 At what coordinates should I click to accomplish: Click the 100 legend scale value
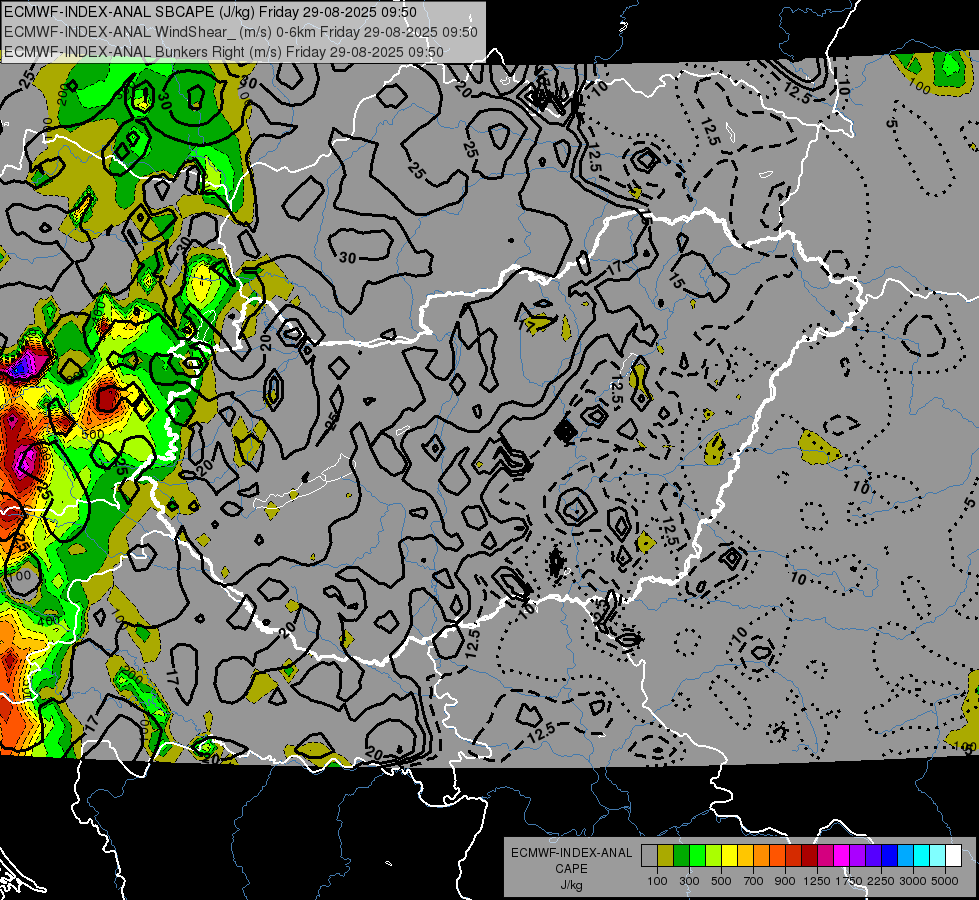point(657,881)
